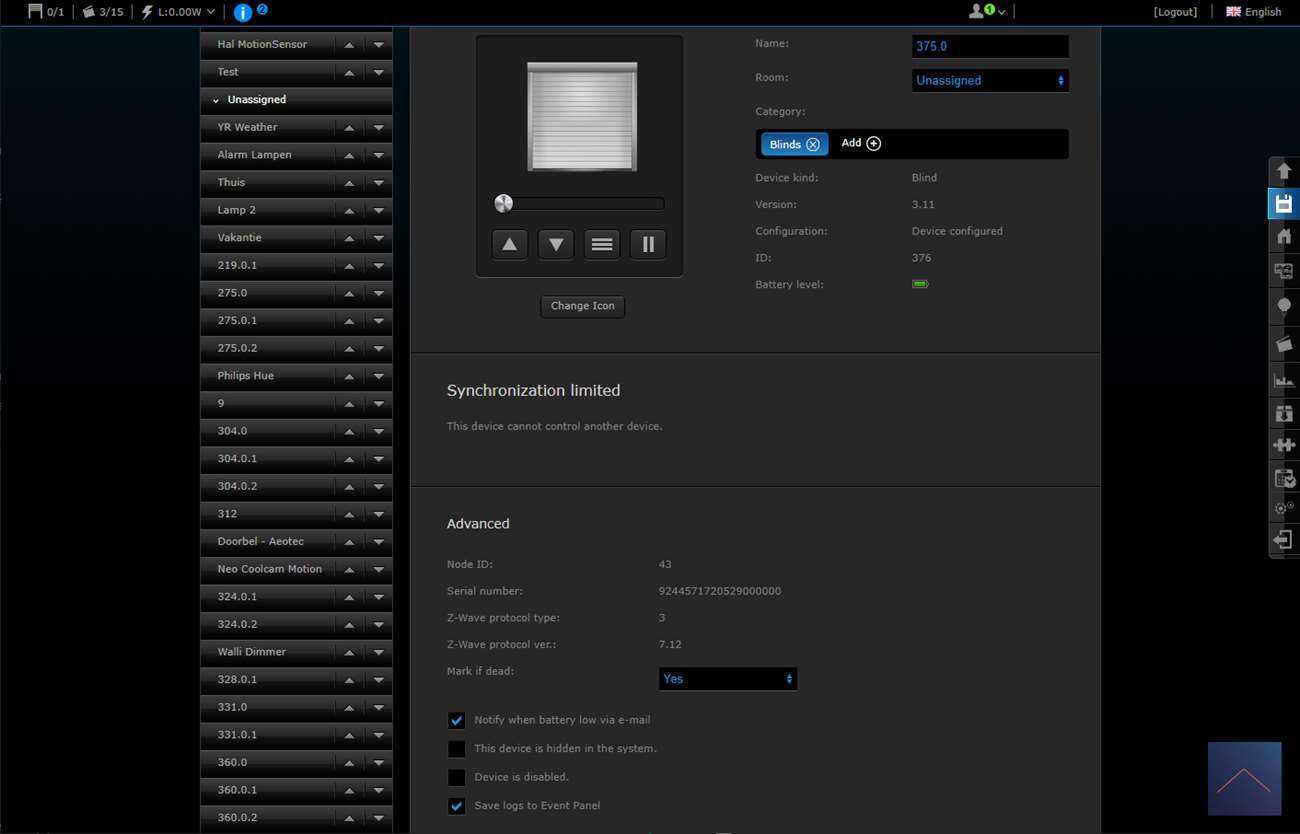This screenshot has width=1300, height=834.
Task: Click the Change Icon button
Action: click(x=582, y=306)
